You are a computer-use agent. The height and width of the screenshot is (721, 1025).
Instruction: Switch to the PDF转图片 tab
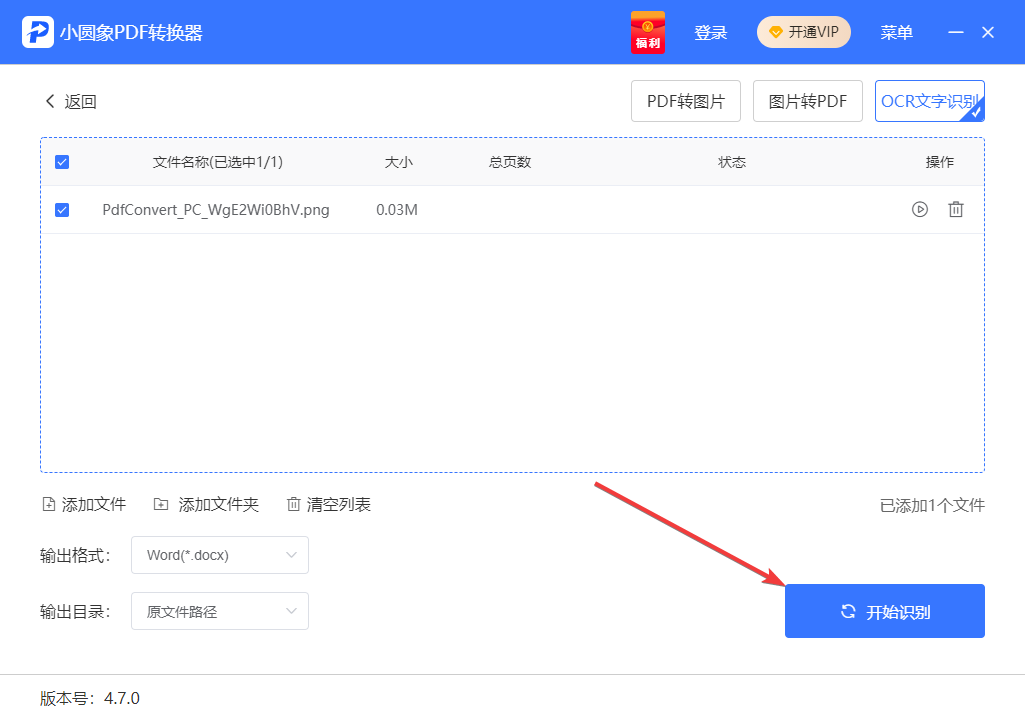point(685,100)
